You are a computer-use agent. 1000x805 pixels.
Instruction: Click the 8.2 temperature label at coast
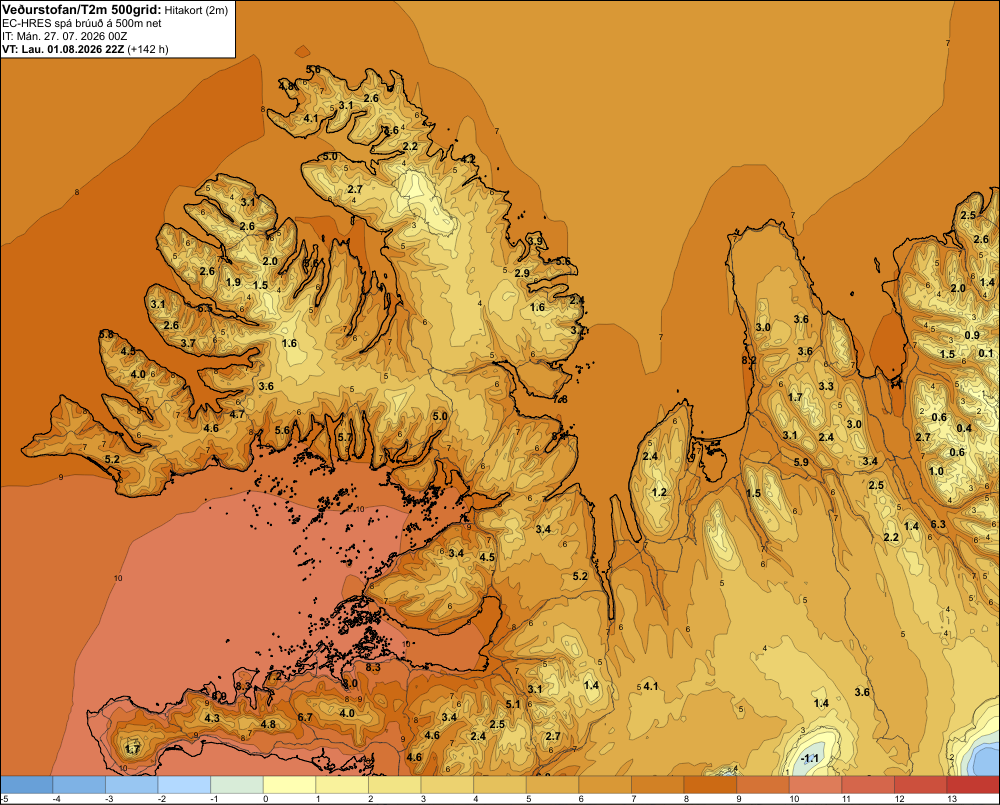pyautogui.click(x=749, y=360)
